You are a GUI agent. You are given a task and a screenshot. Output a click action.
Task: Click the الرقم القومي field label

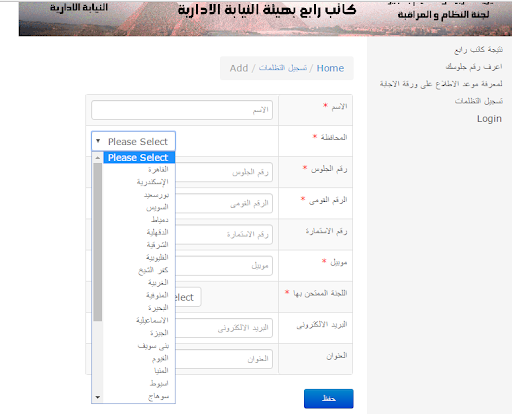point(328,200)
